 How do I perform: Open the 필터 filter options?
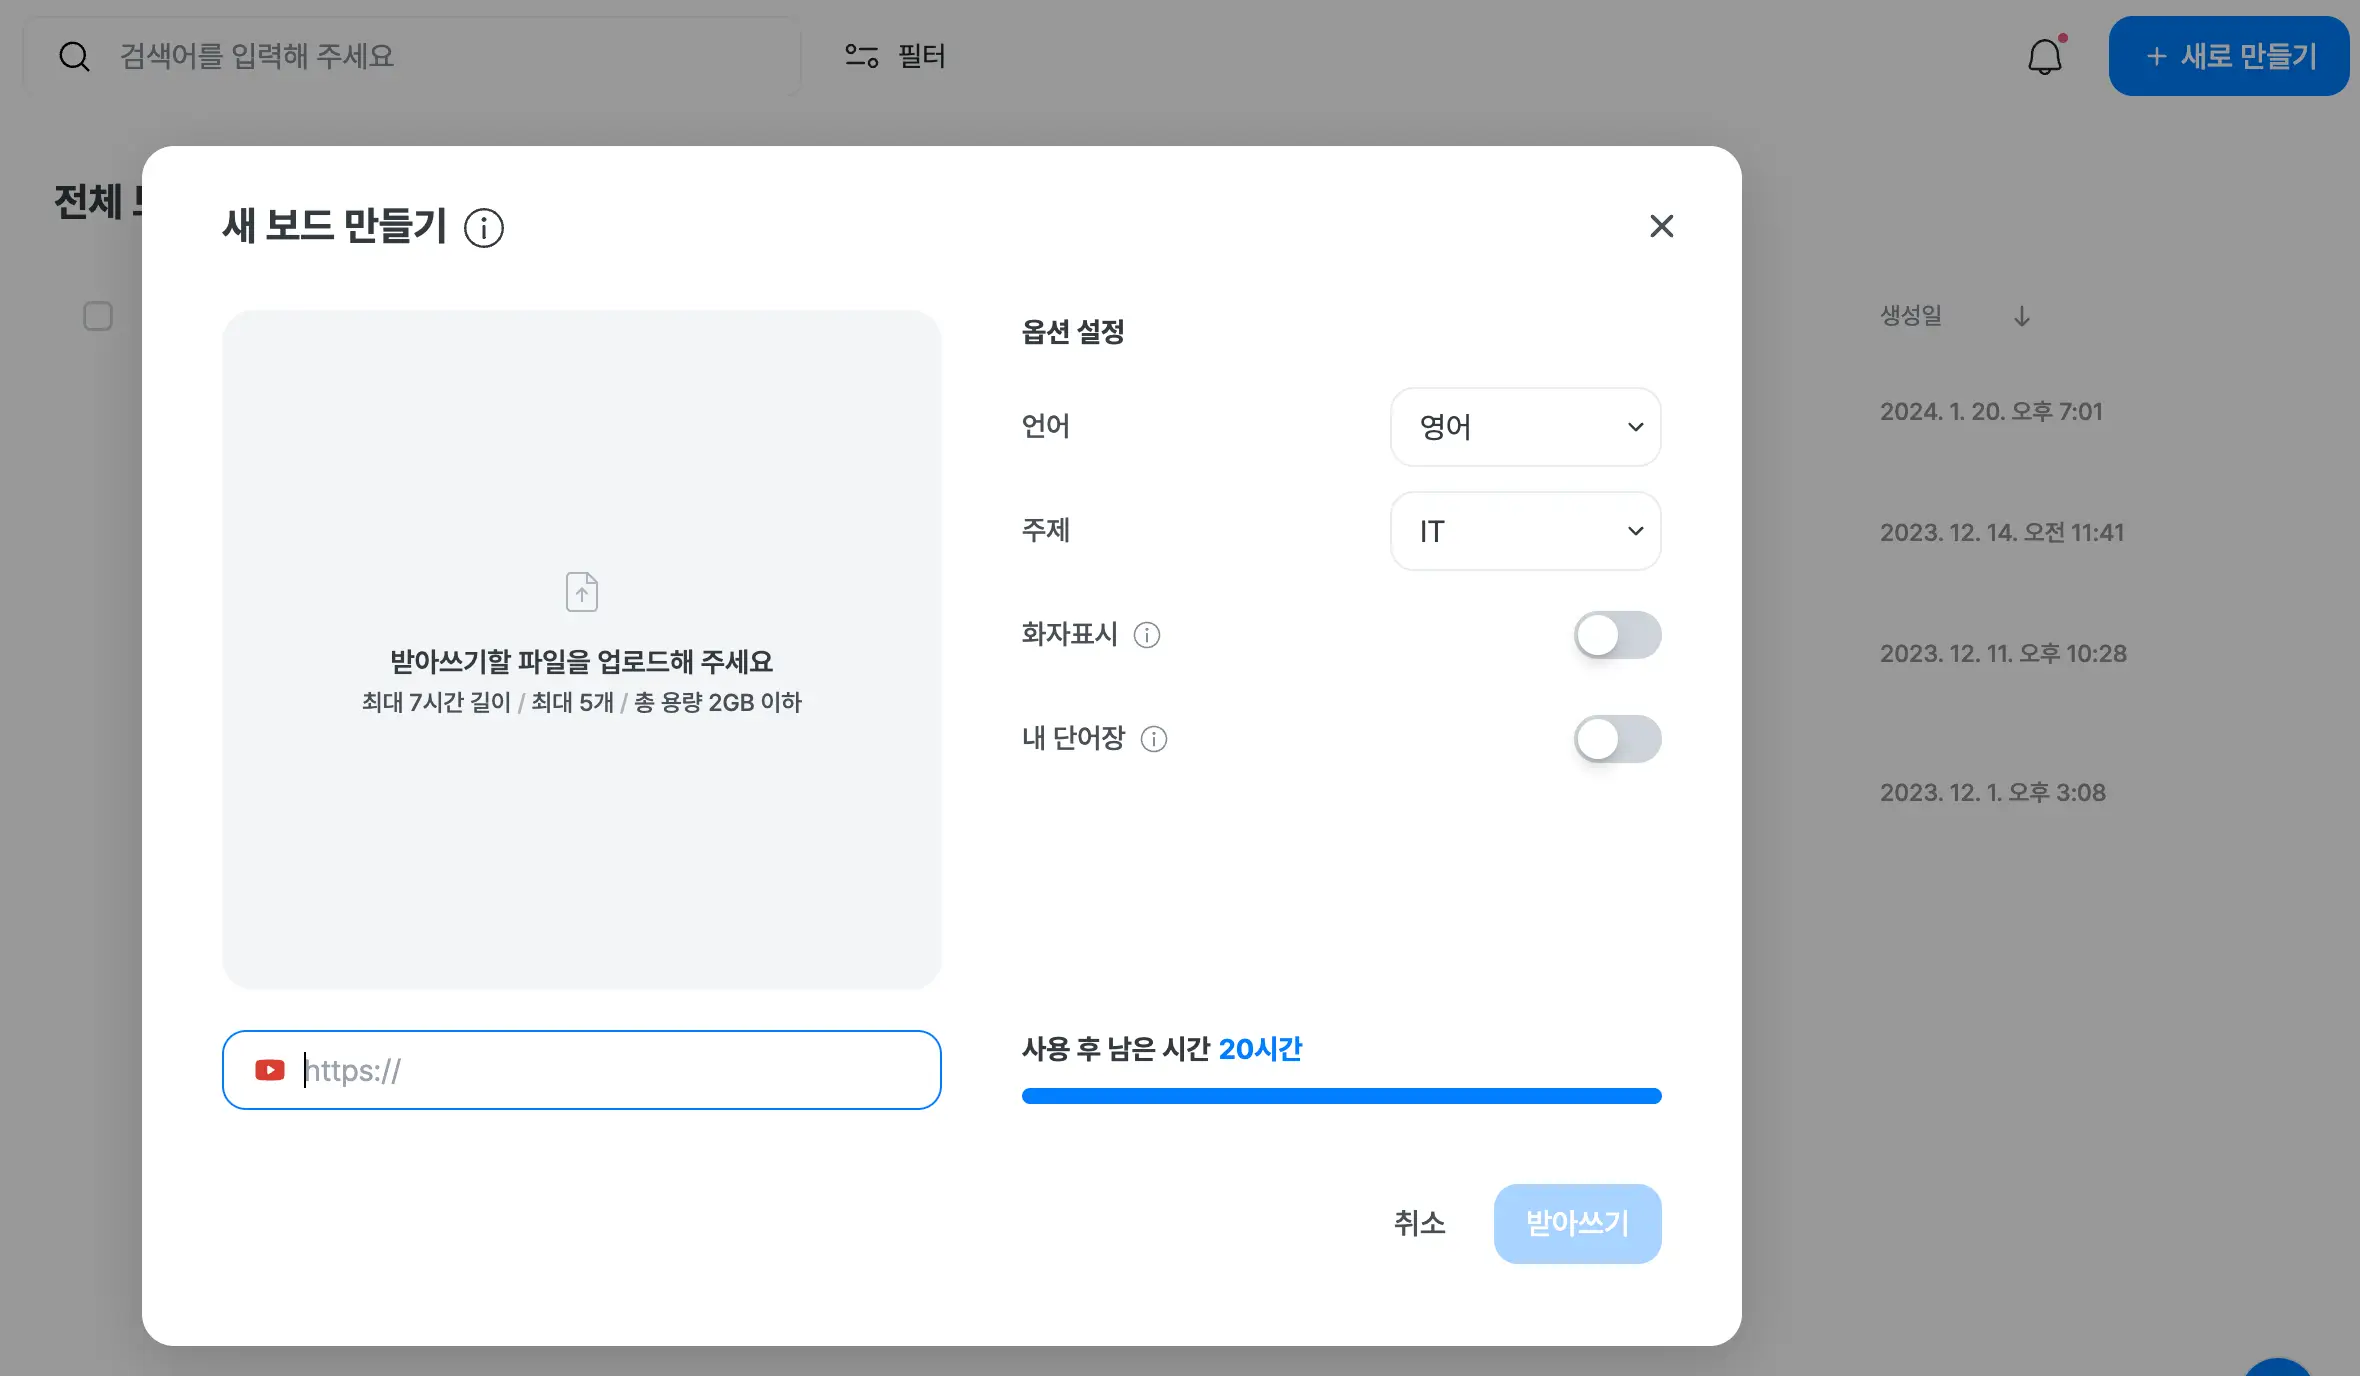point(894,56)
